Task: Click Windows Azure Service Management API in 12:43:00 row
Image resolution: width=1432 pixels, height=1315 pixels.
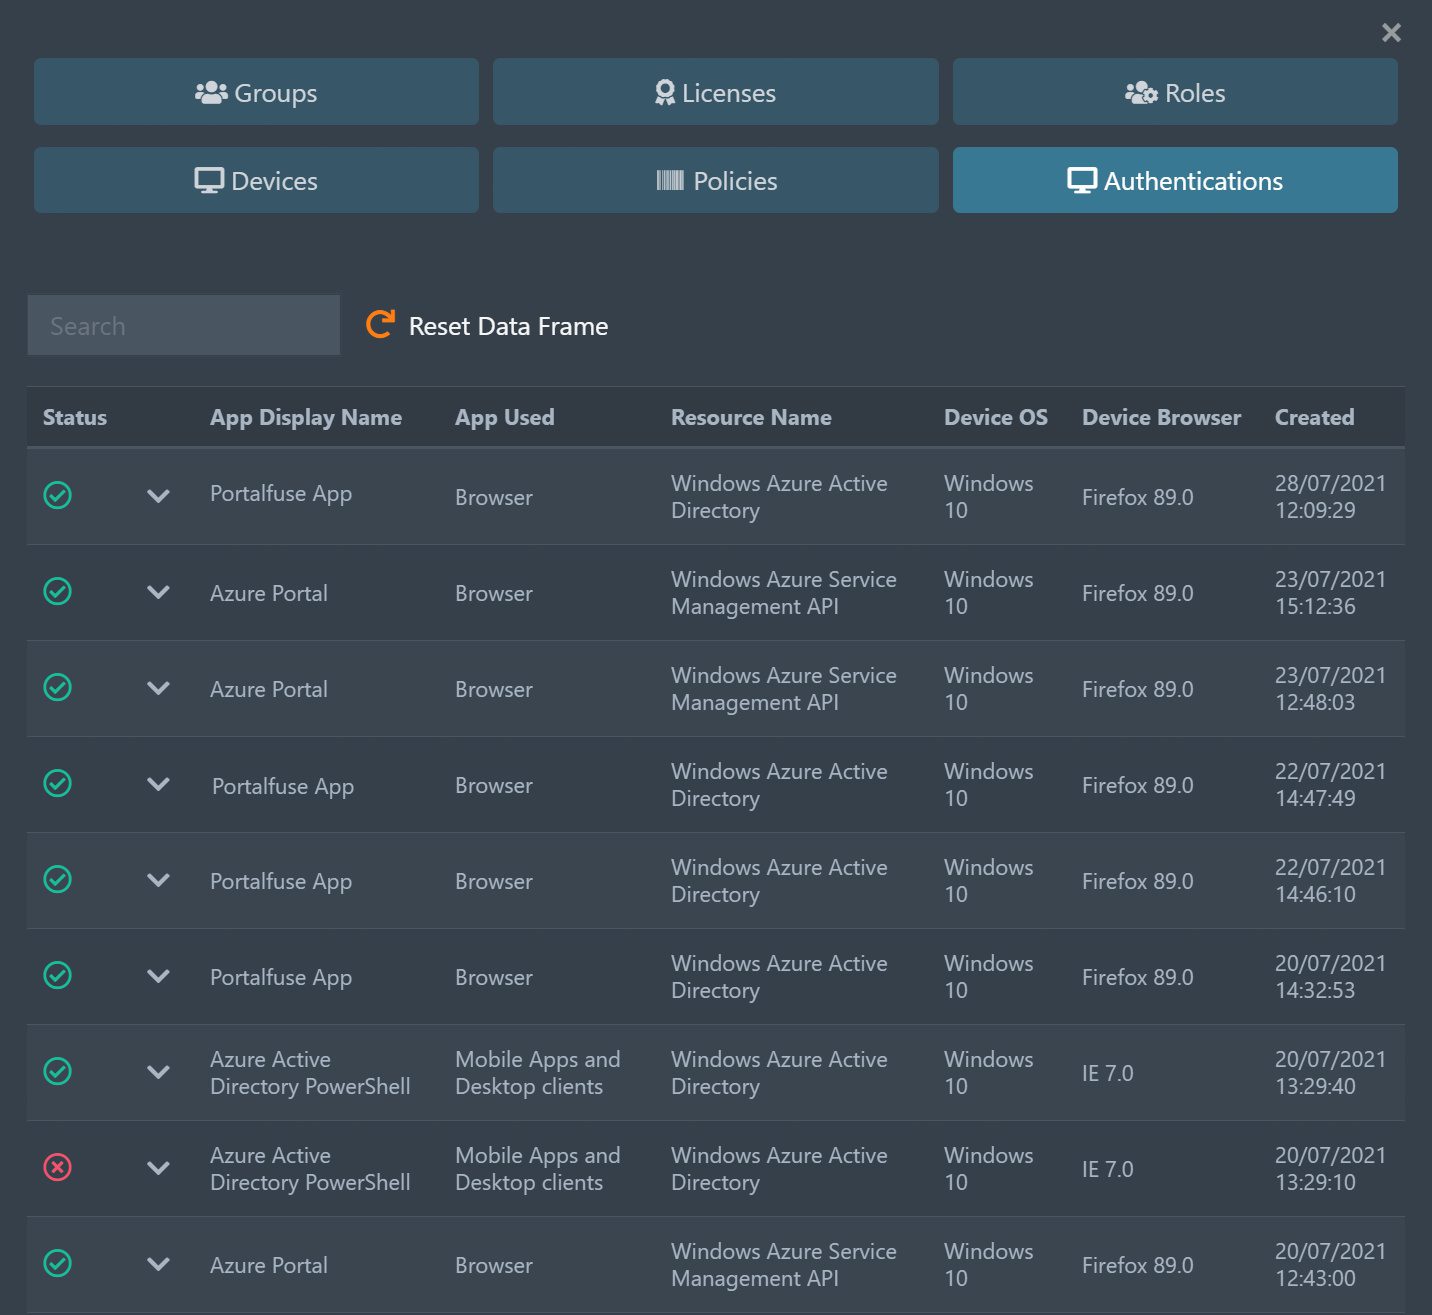Action: click(x=784, y=1265)
